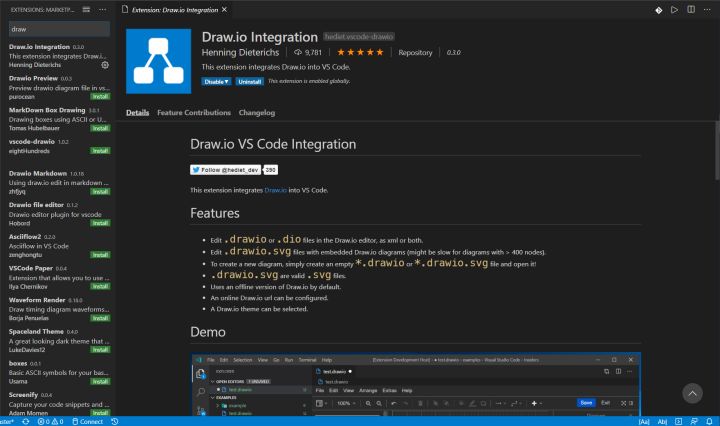Install MarkDown Box Drawing extension
The width and height of the screenshot is (720, 426).
click(x=100, y=128)
